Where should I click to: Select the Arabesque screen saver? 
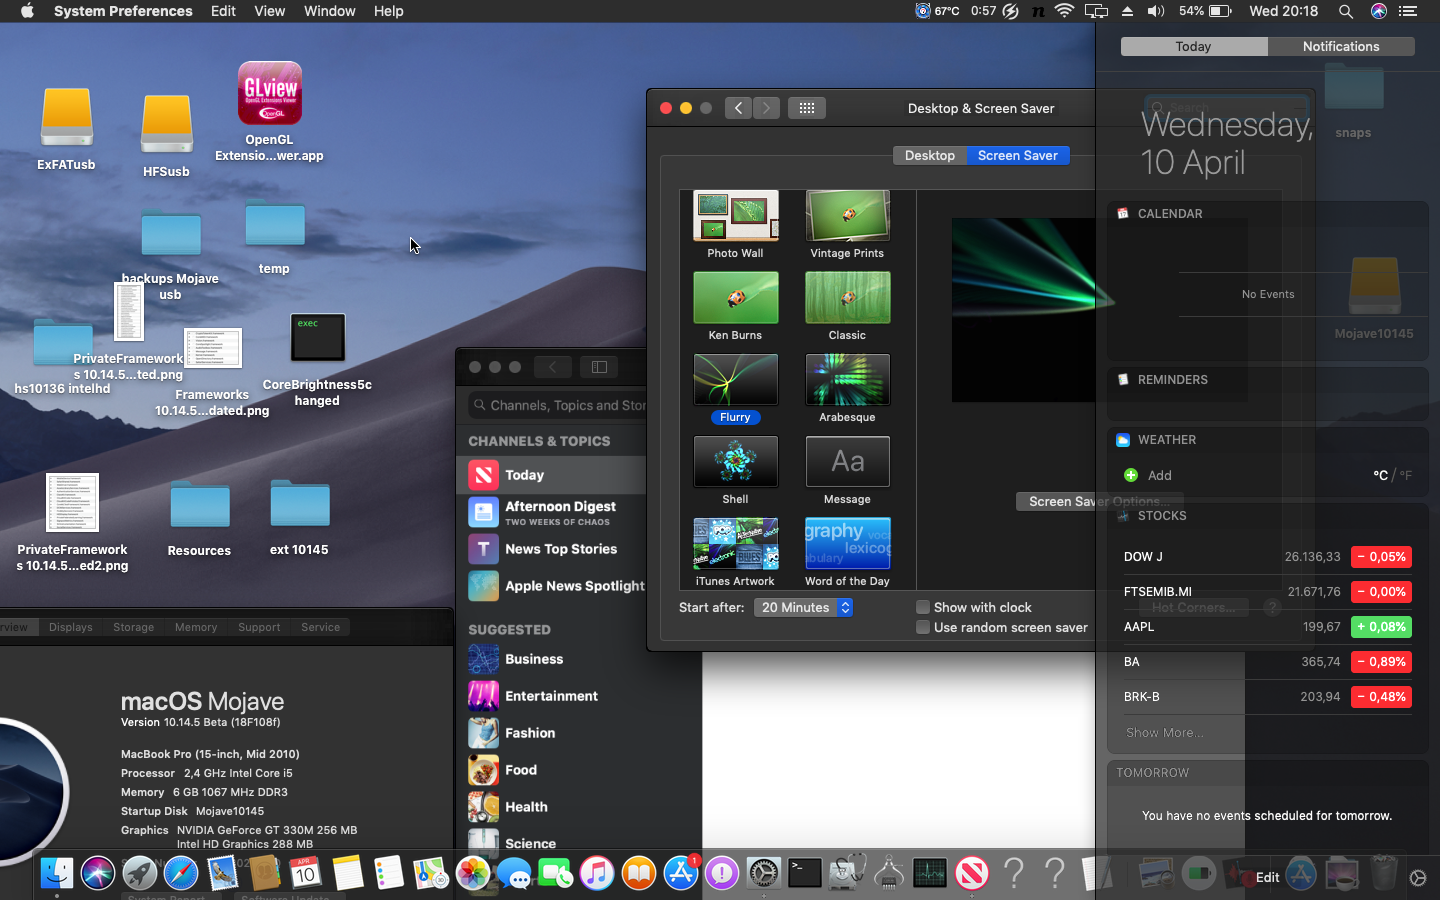(x=847, y=388)
